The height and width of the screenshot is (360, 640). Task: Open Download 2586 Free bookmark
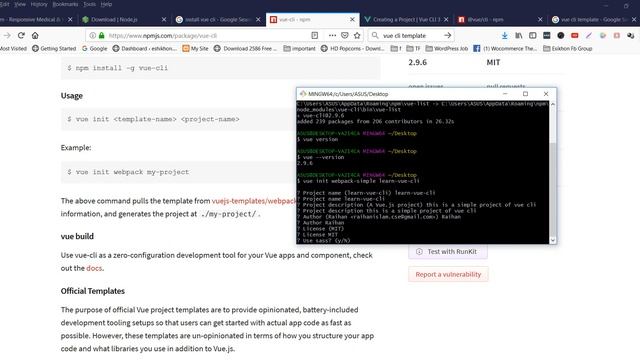click(245, 49)
